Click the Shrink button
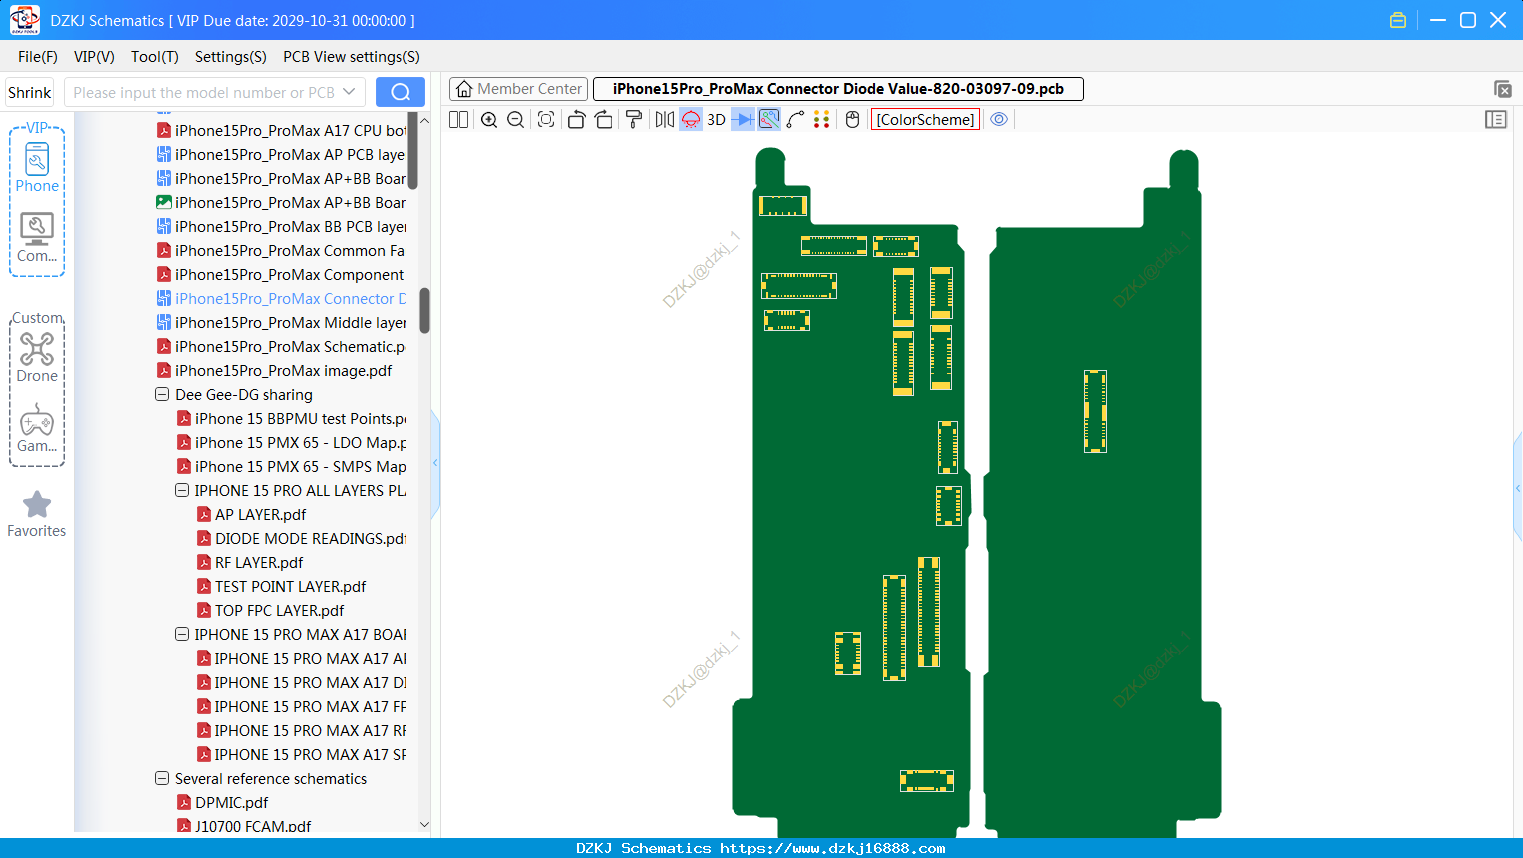 pos(30,92)
